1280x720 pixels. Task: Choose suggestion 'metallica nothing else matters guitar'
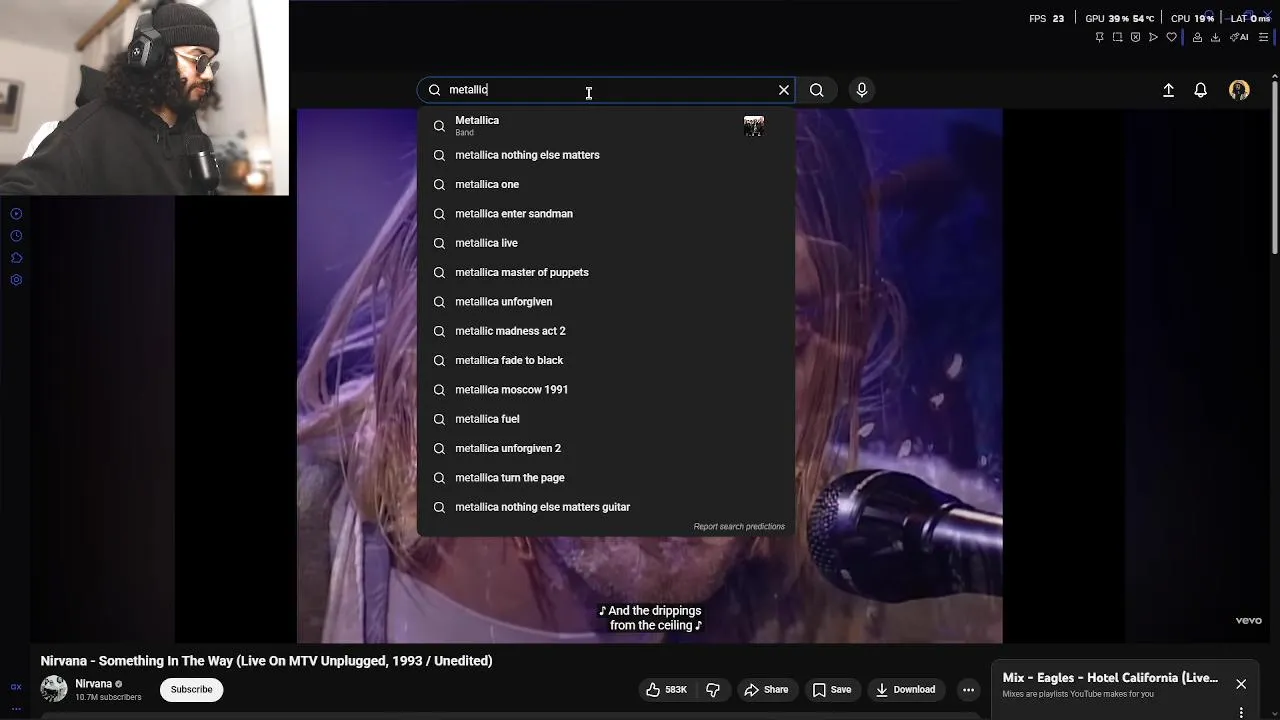[x=606, y=507]
